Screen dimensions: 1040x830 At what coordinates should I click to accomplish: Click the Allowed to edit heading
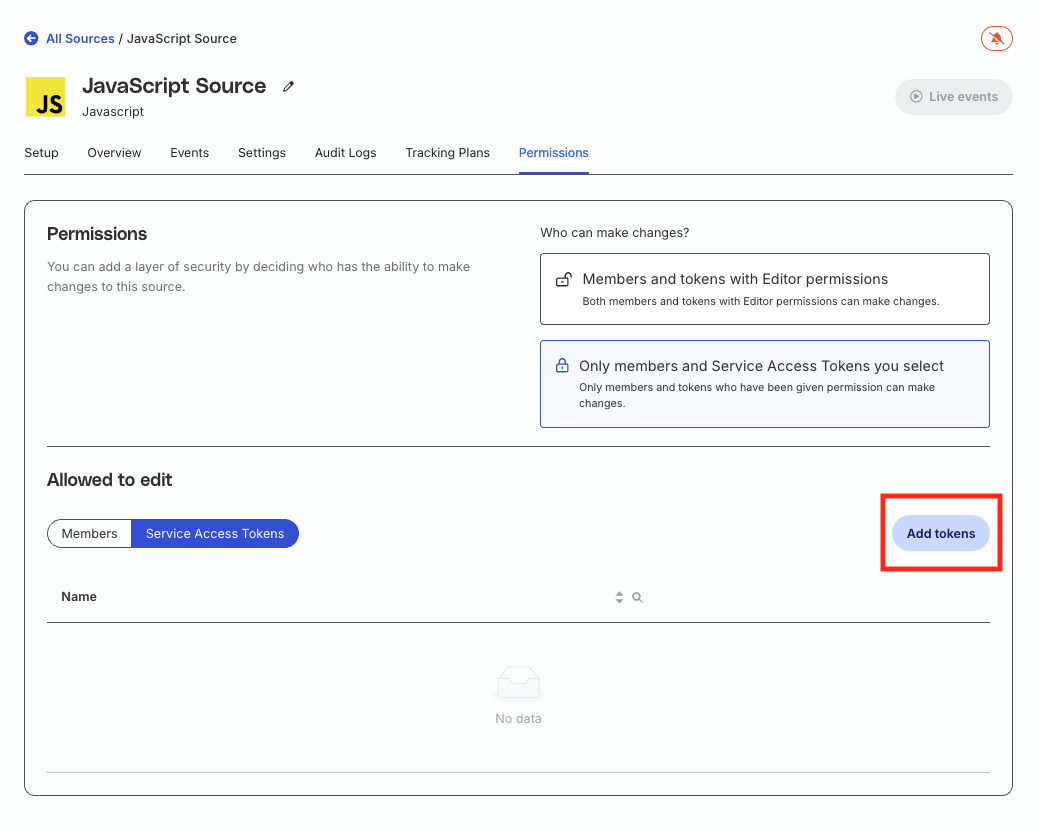coord(109,480)
